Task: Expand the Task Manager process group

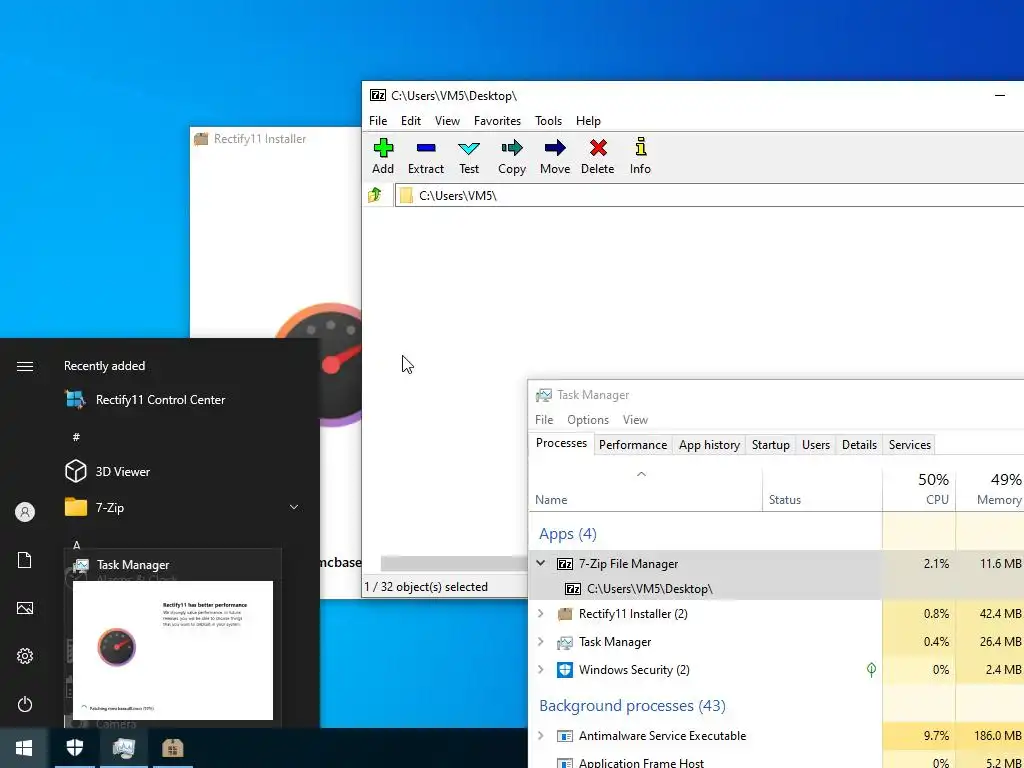Action: click(541, 642)
